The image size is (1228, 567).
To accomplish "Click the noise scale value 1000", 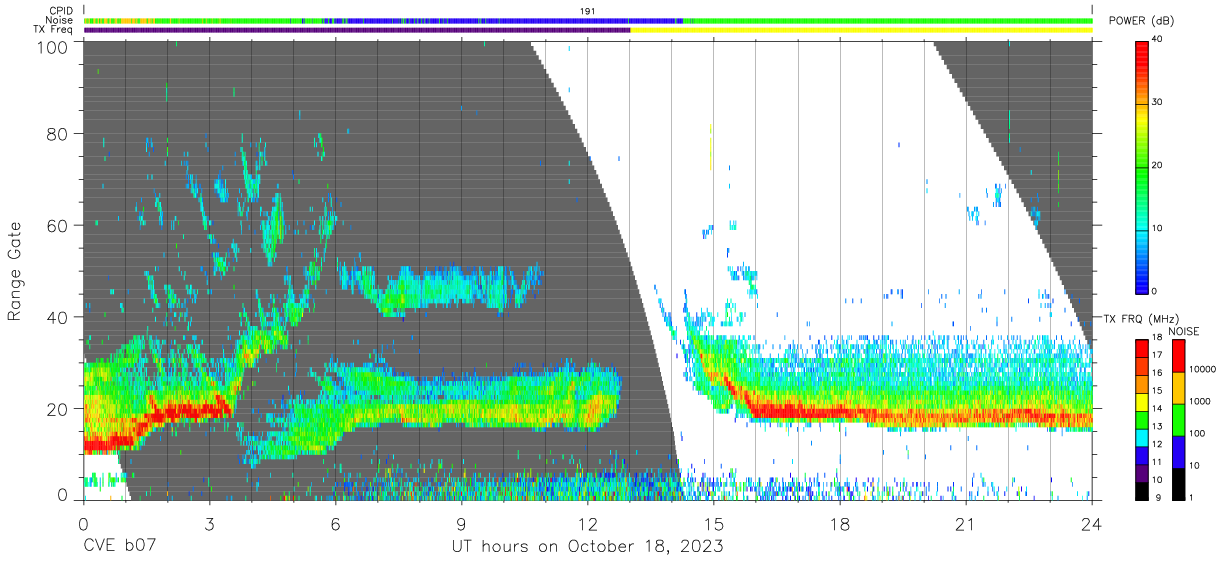I will pos(1201,401).
